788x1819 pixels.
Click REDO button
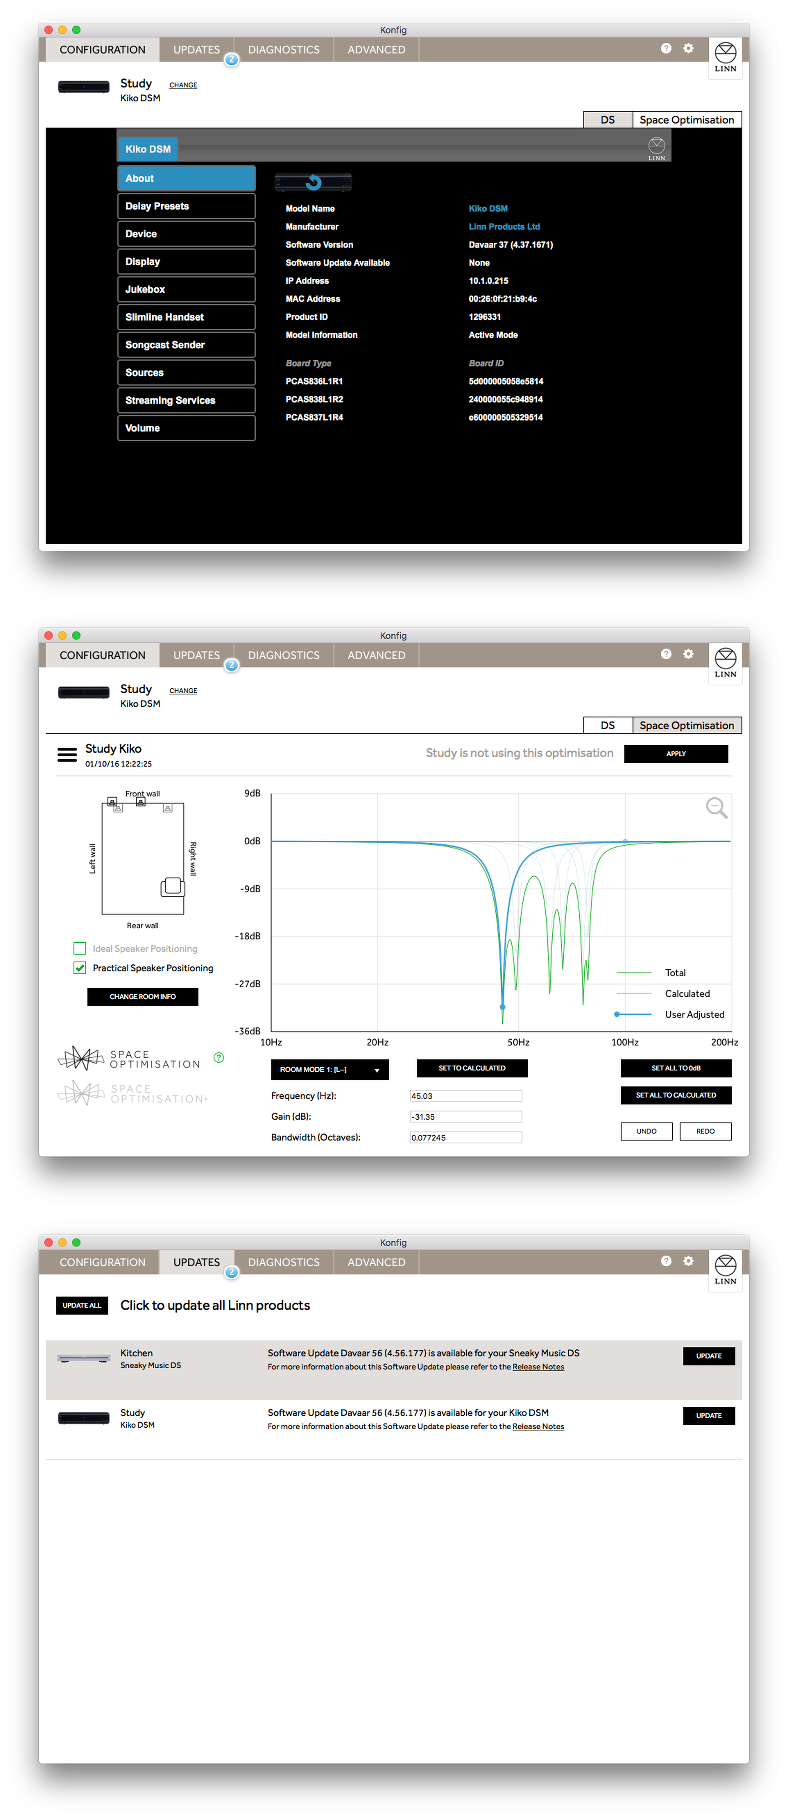click(706, 1131)
